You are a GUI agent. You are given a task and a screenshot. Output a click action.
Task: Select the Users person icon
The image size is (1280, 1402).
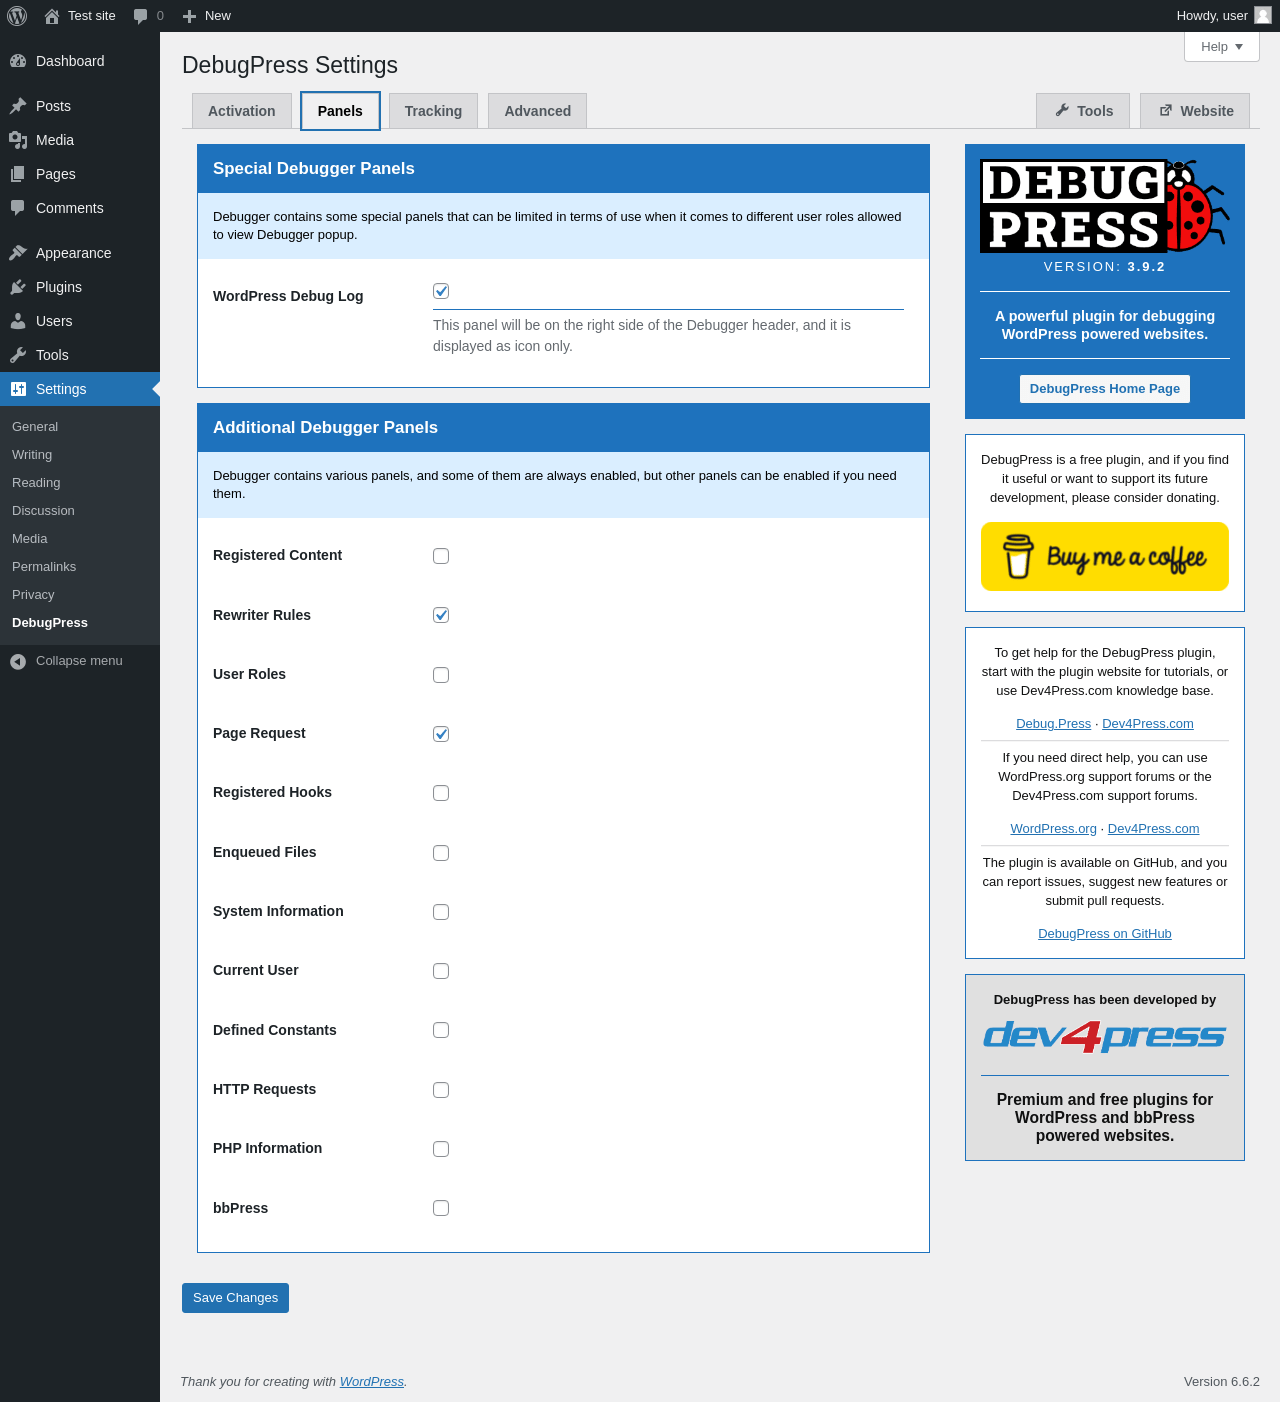18,321
